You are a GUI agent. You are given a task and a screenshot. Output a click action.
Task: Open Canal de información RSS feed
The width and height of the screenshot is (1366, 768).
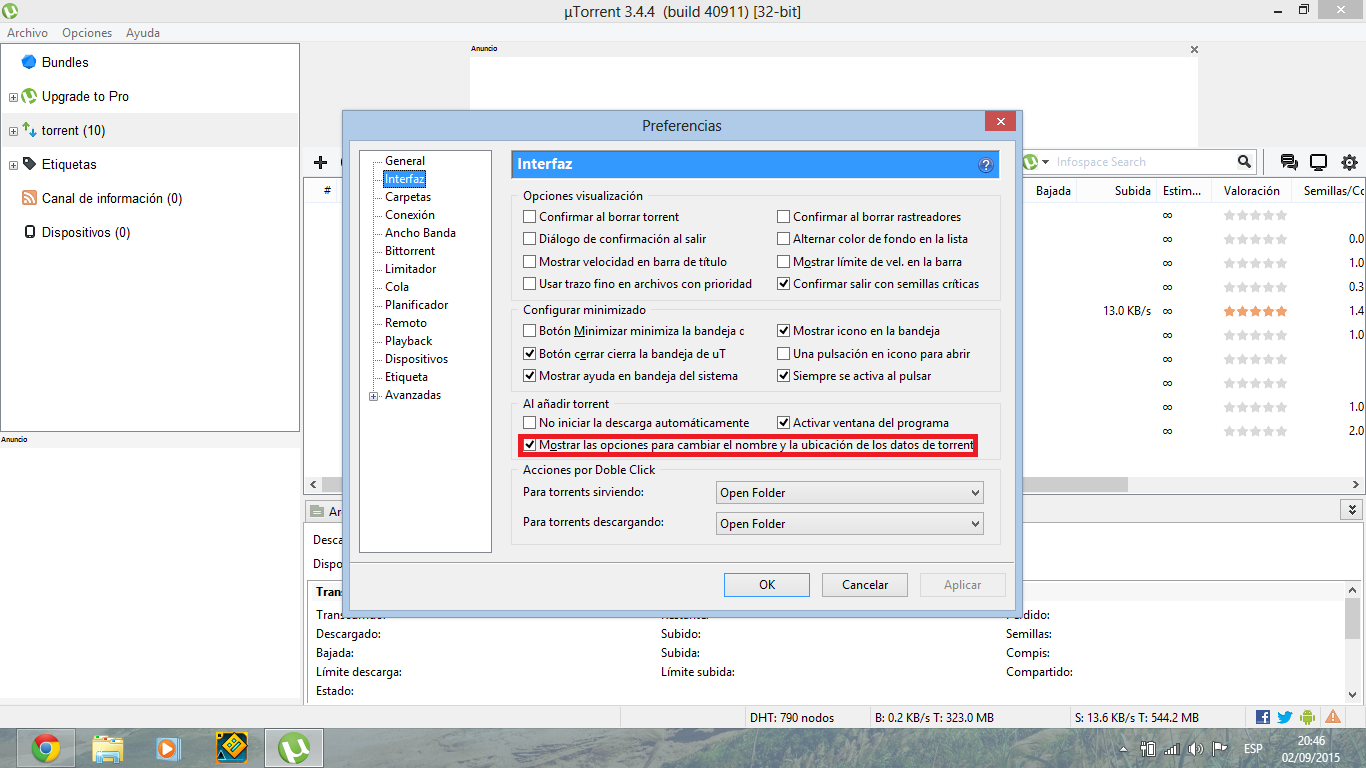click(112, 199)
